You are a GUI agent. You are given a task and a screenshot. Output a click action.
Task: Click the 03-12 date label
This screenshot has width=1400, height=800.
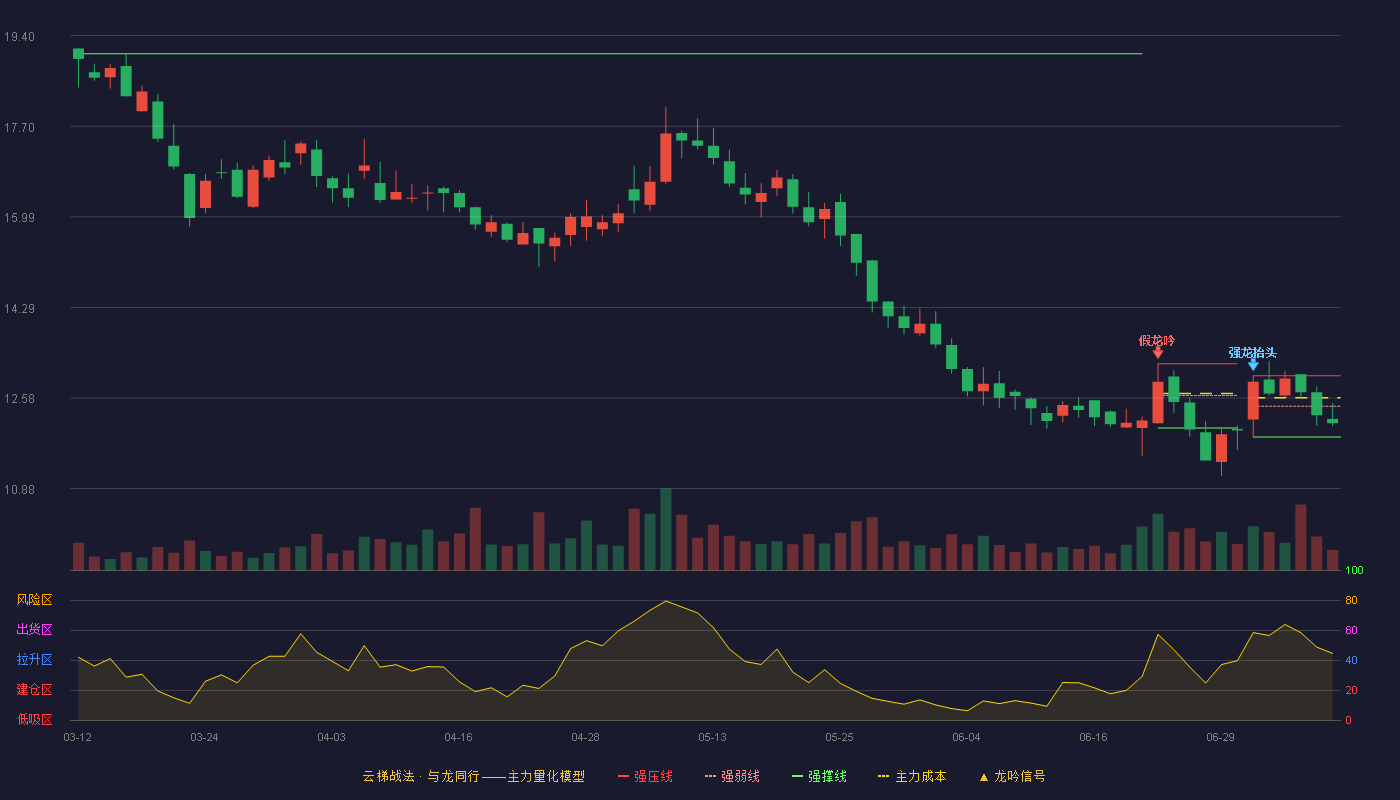pyautogui.click(x=78, y=737)
